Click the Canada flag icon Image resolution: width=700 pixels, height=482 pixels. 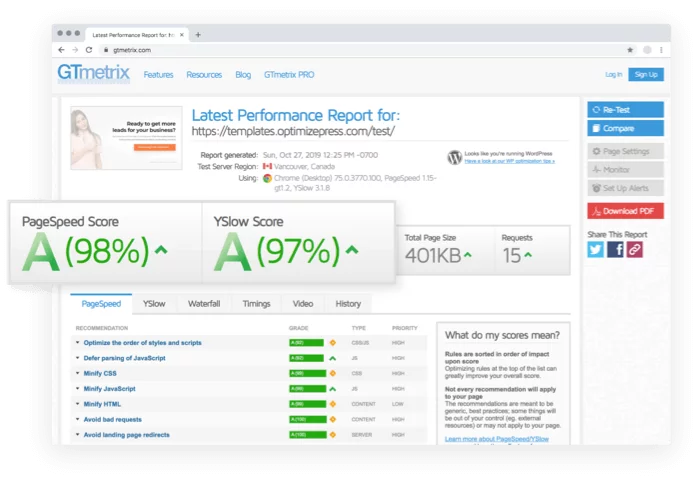(x=267, y=166)
